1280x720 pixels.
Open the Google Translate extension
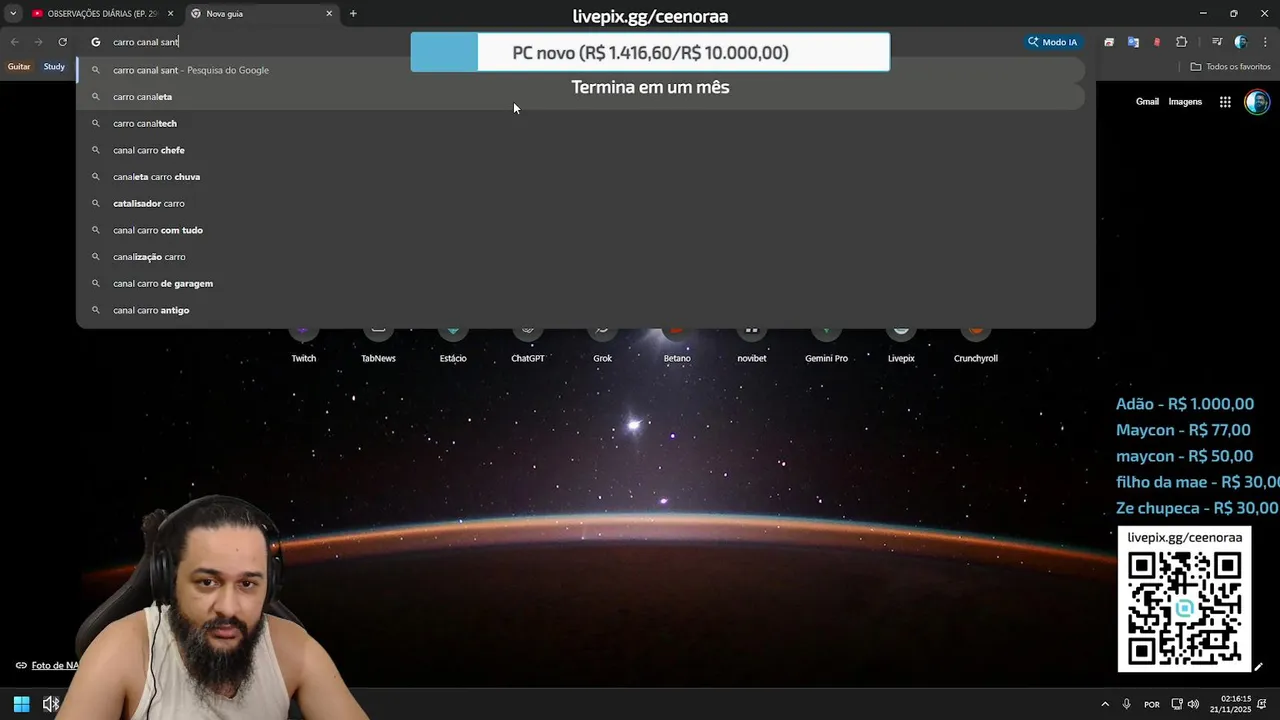[x=1133, y=42]
